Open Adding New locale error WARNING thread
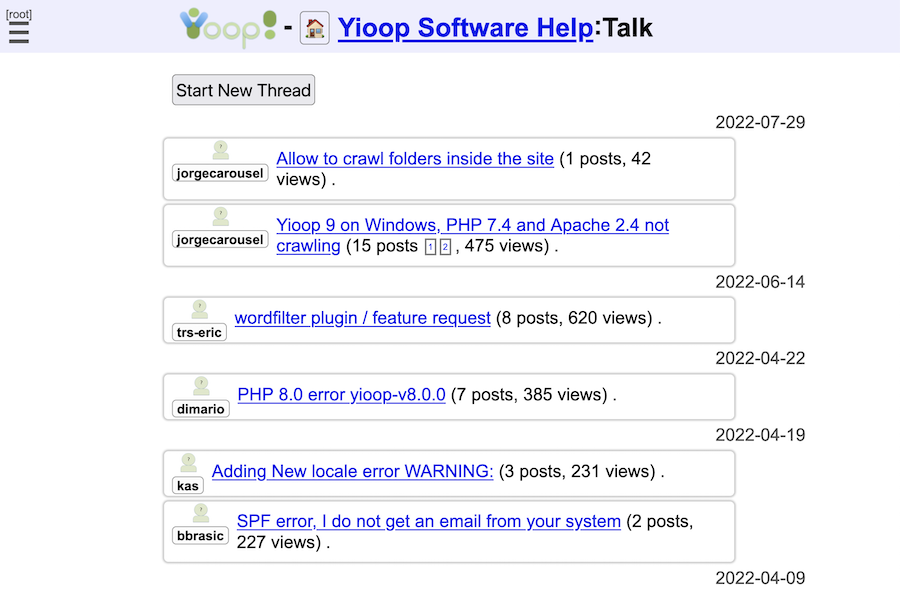This screenshot has height=589, width=900. [352, 471]
